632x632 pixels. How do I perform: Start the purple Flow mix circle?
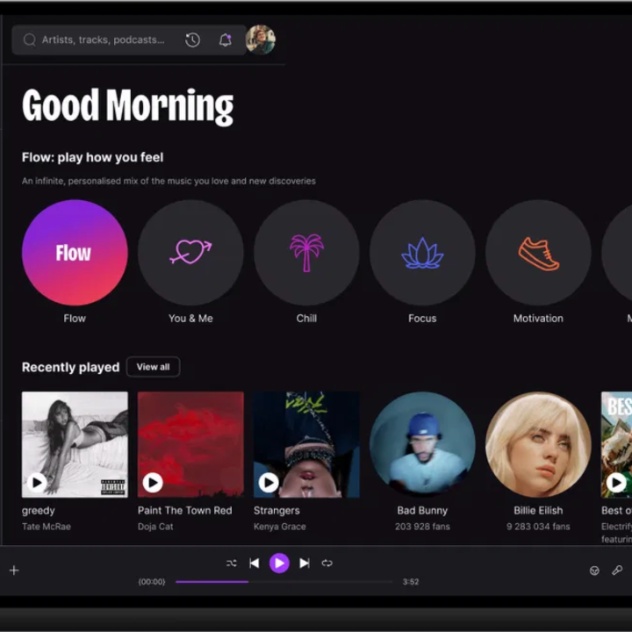pos(75,252)
